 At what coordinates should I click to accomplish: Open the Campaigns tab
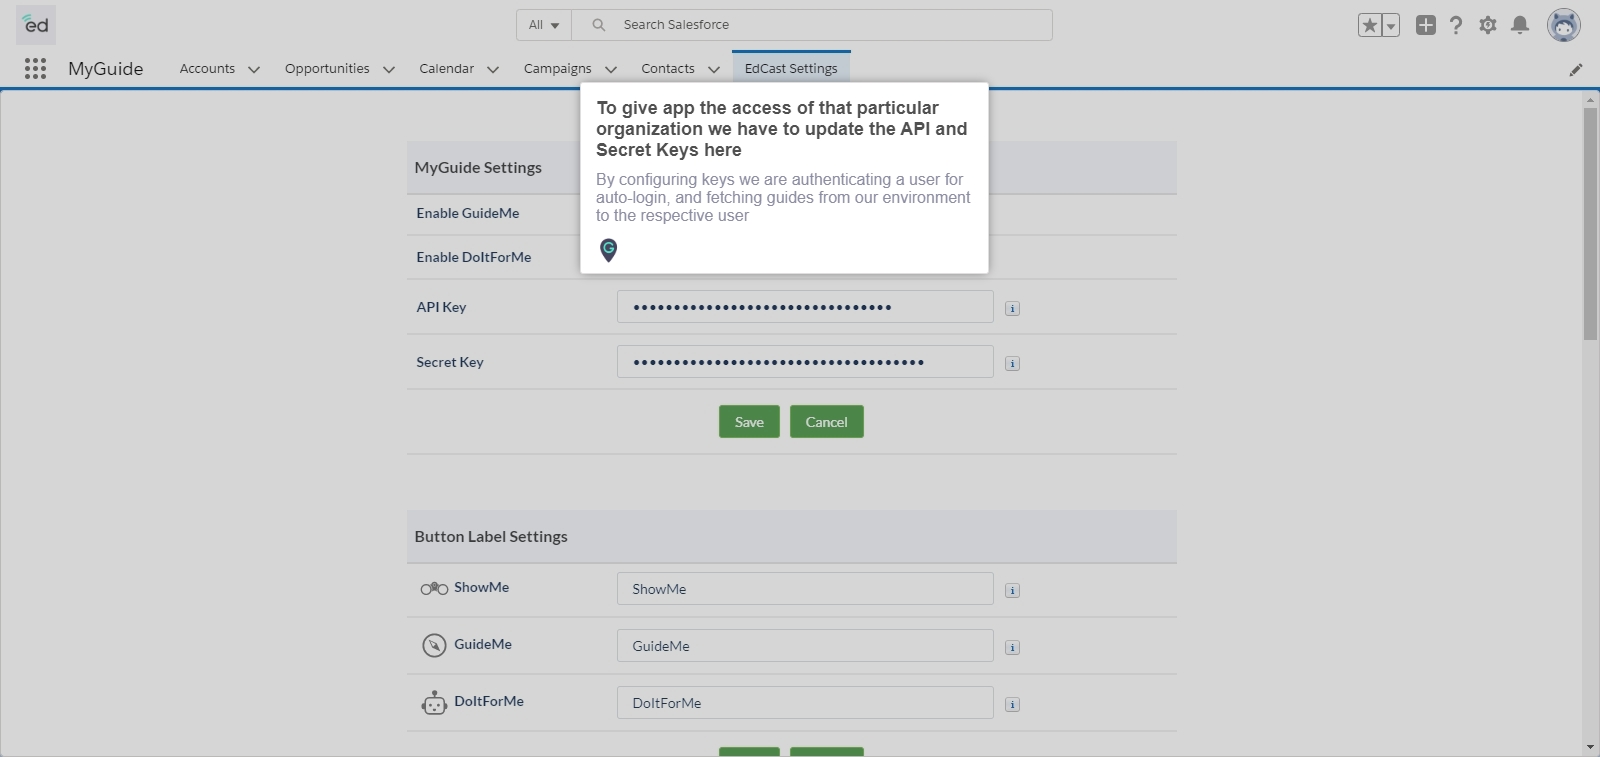tap(557, 68)
